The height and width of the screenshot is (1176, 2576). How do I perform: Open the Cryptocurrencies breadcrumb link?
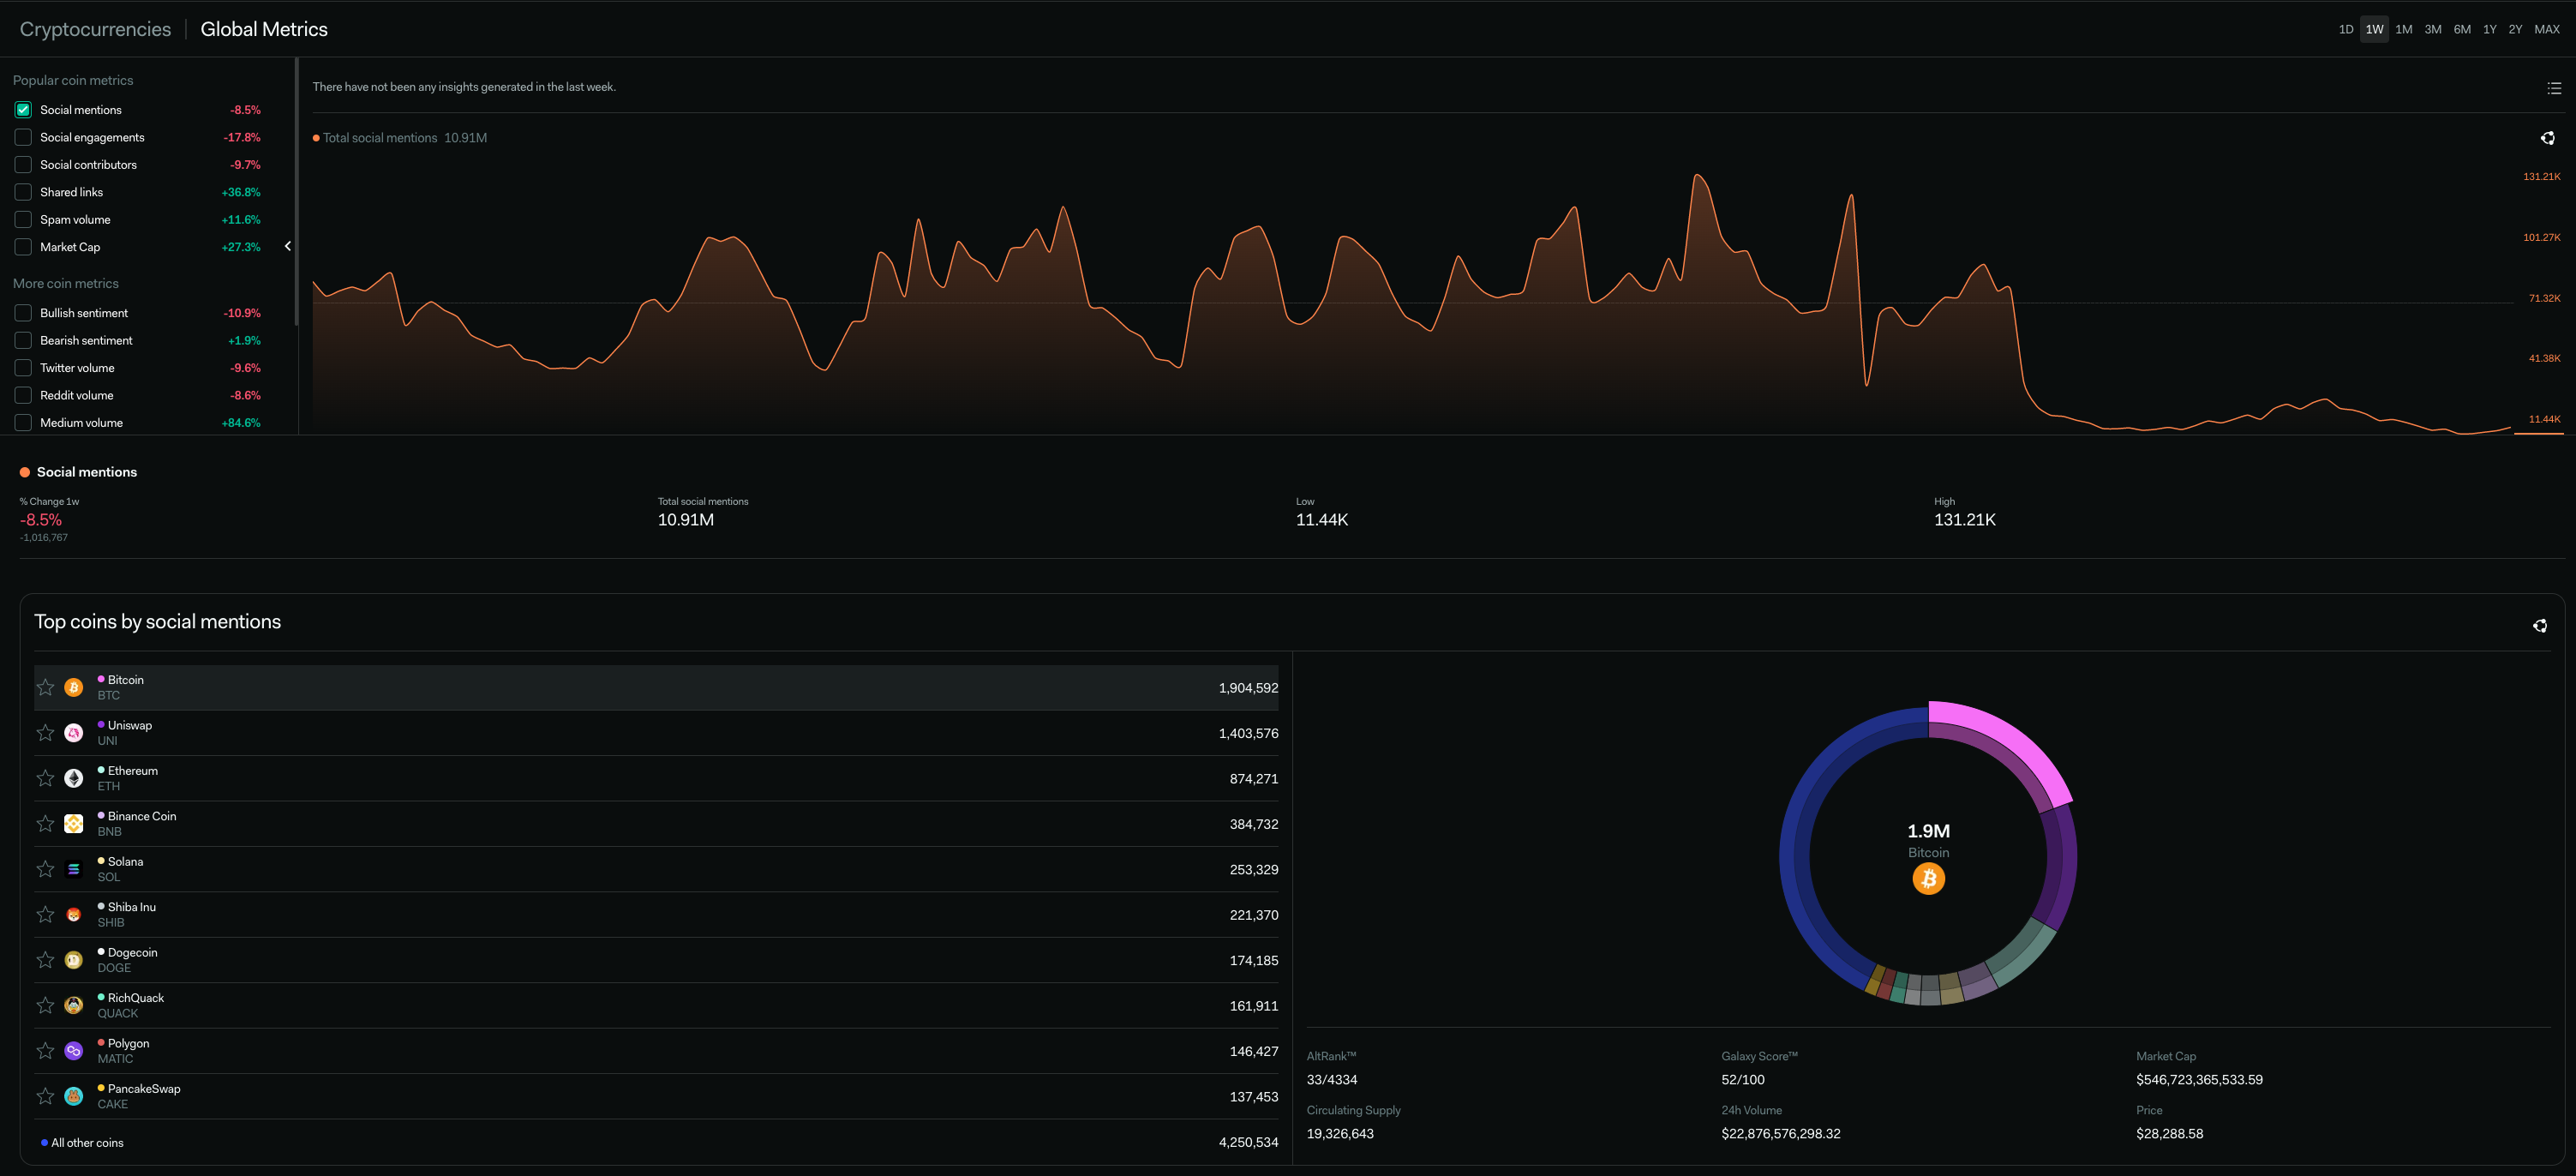click(95, 29)
